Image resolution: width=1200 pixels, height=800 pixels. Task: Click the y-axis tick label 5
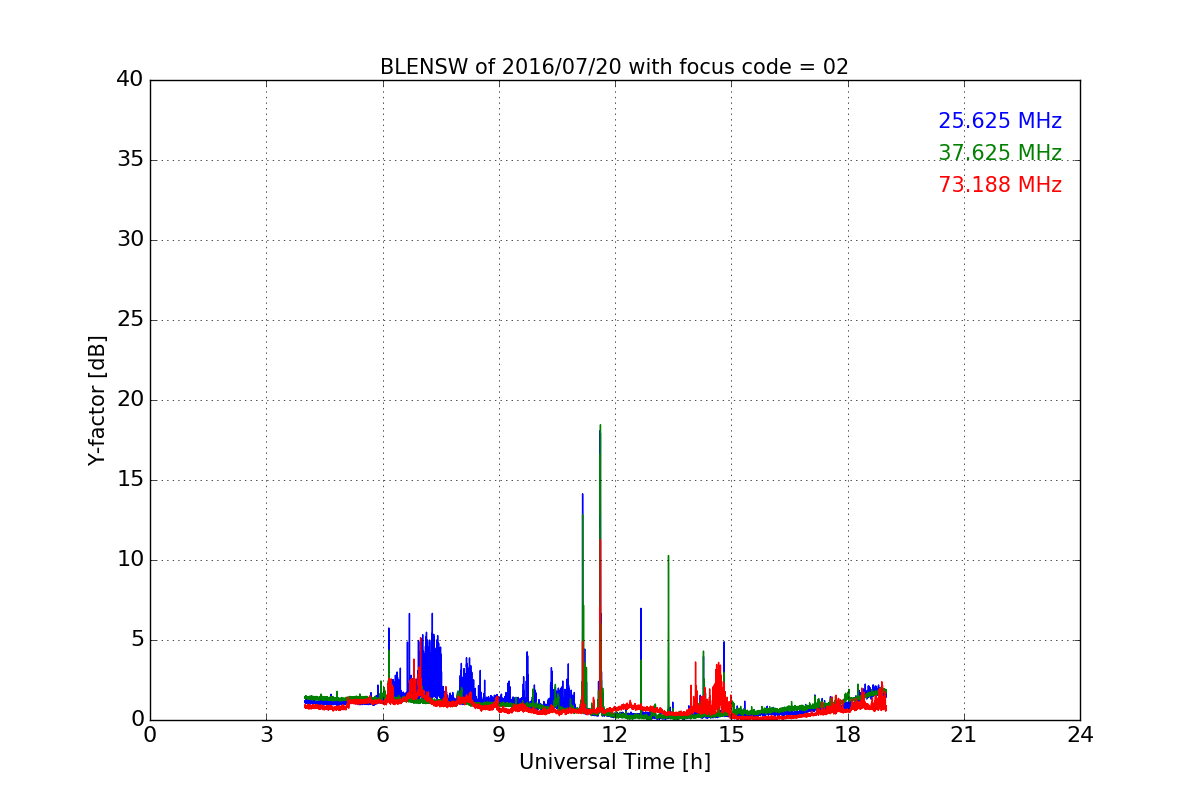[x=136, y=640]
